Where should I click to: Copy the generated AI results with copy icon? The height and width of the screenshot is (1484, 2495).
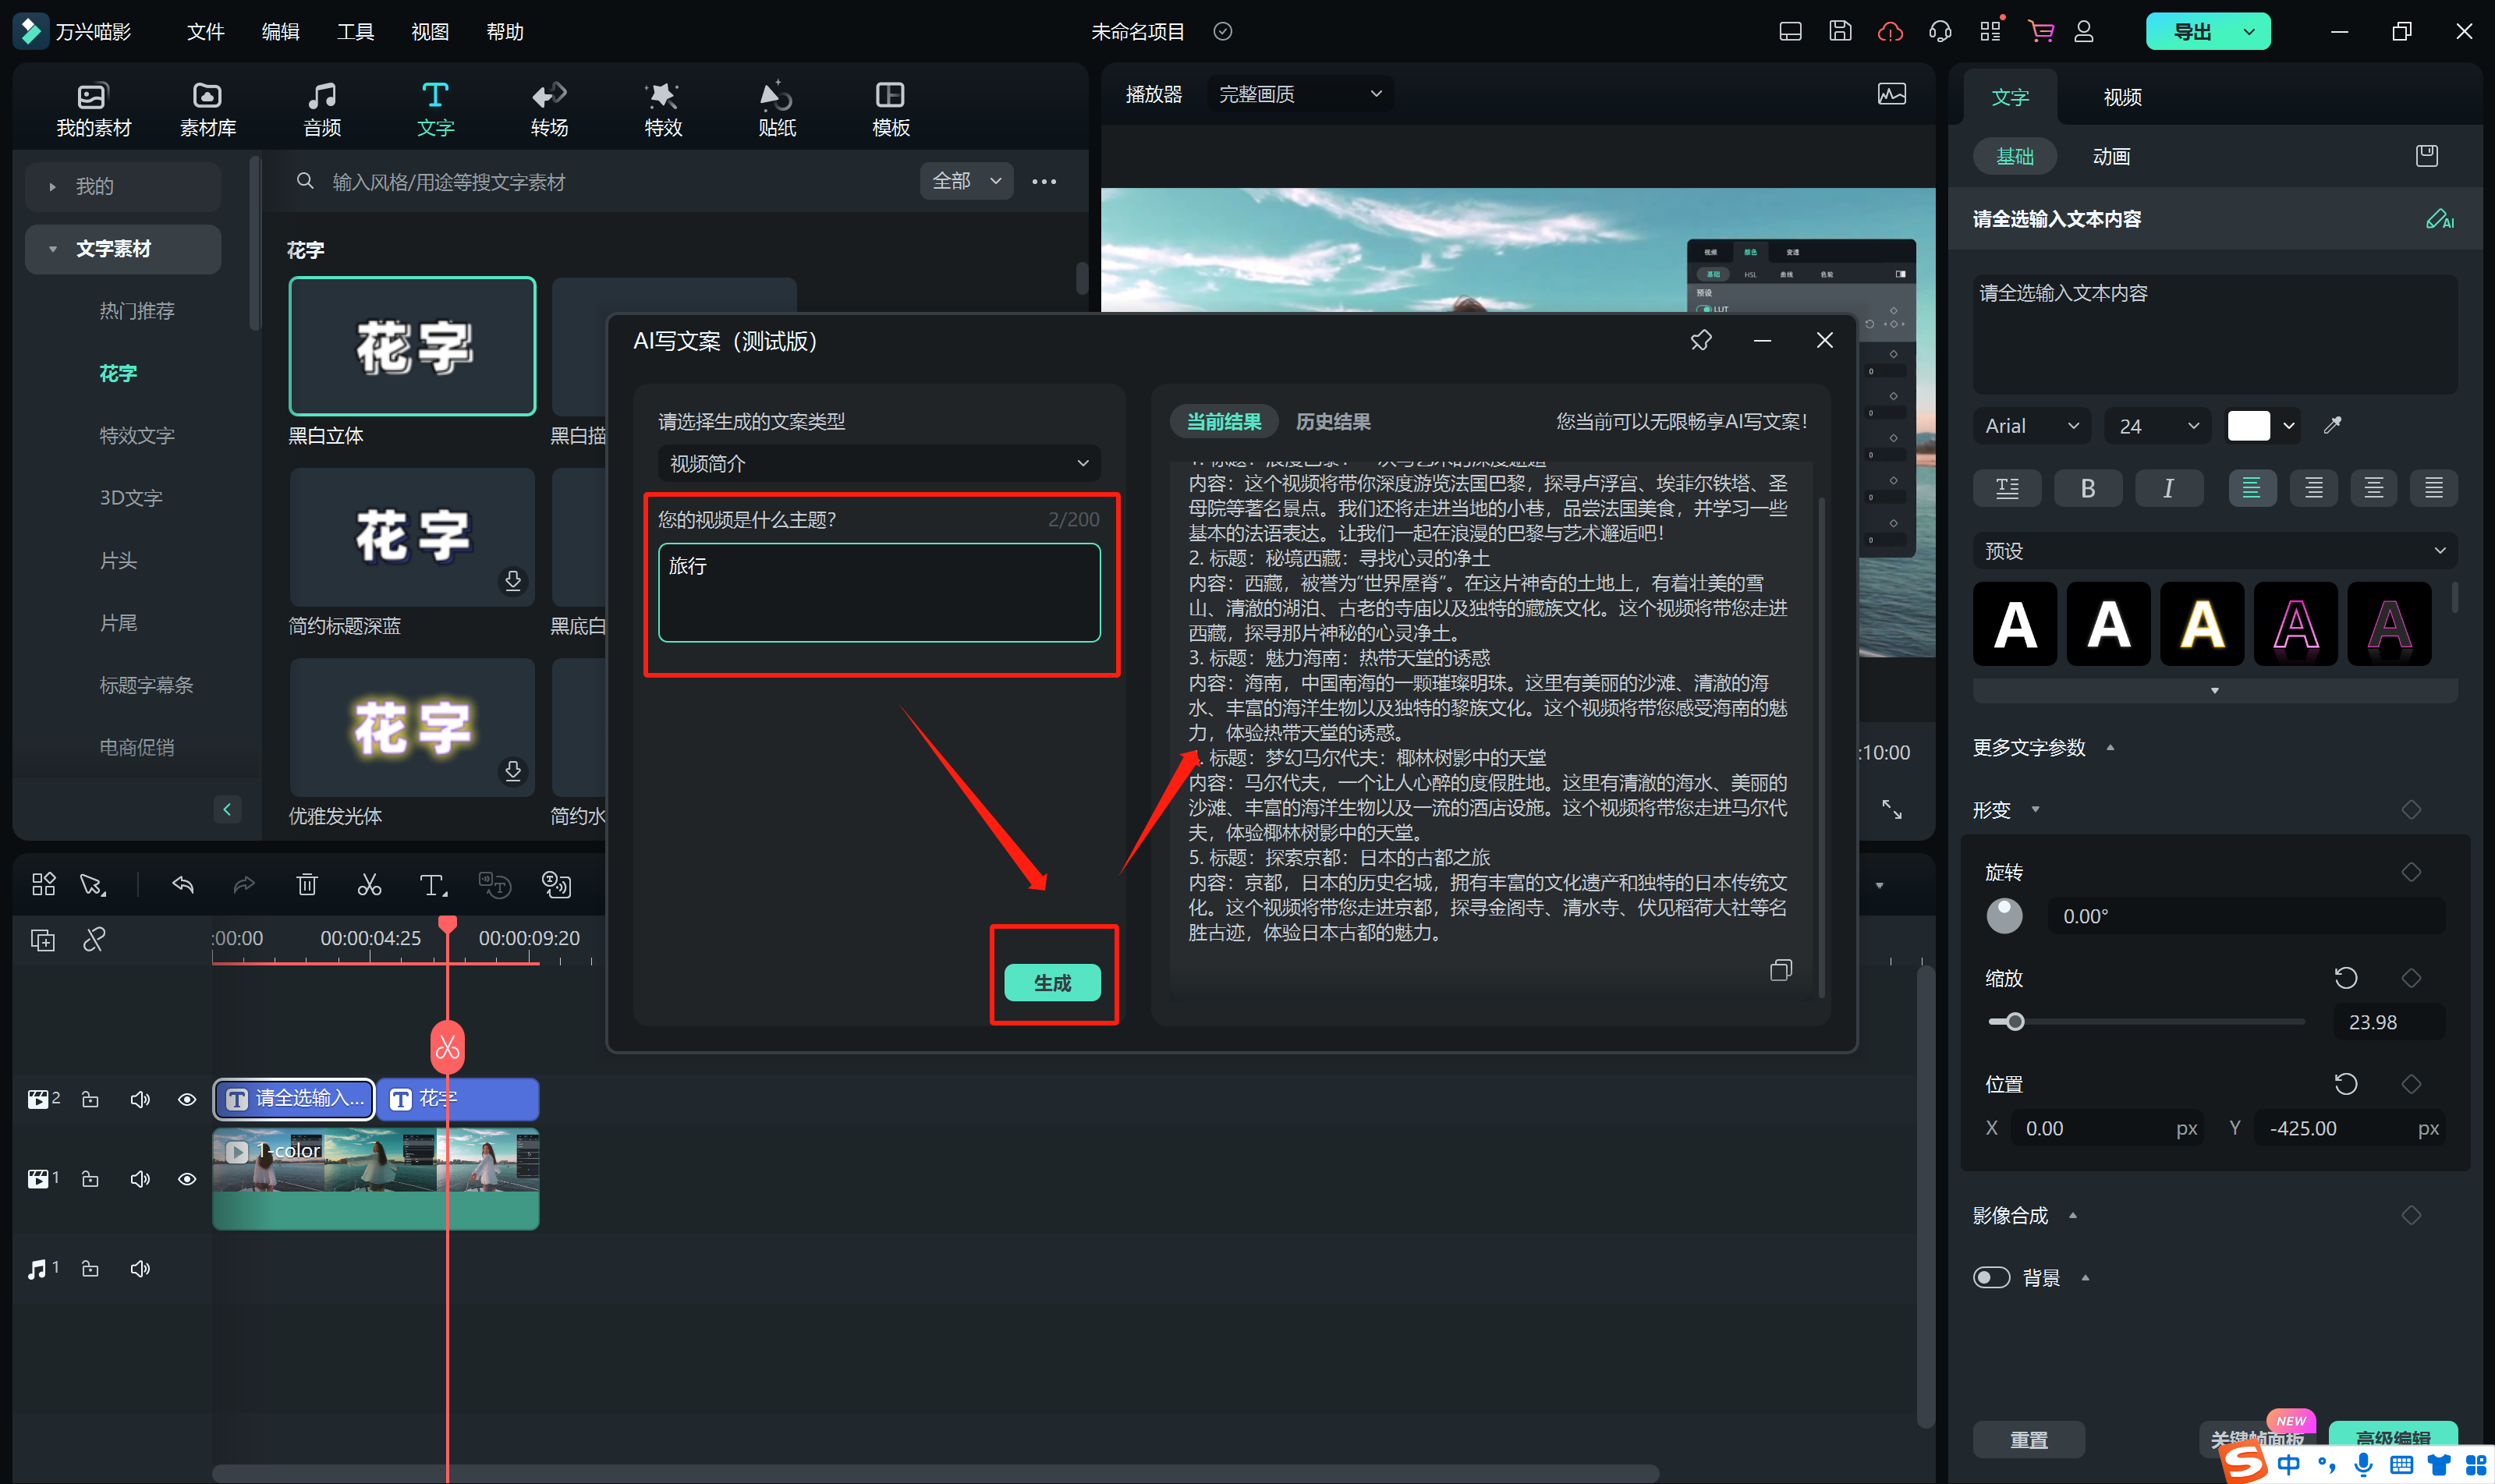(x=1780, y=970)
